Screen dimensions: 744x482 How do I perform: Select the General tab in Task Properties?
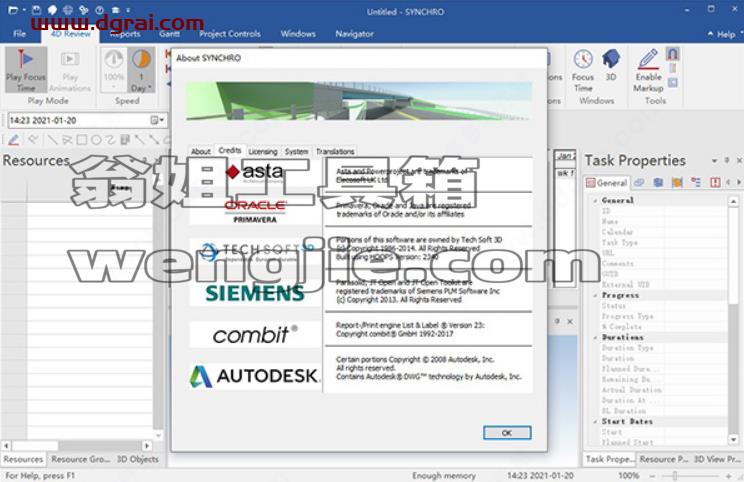coord(606,183)
